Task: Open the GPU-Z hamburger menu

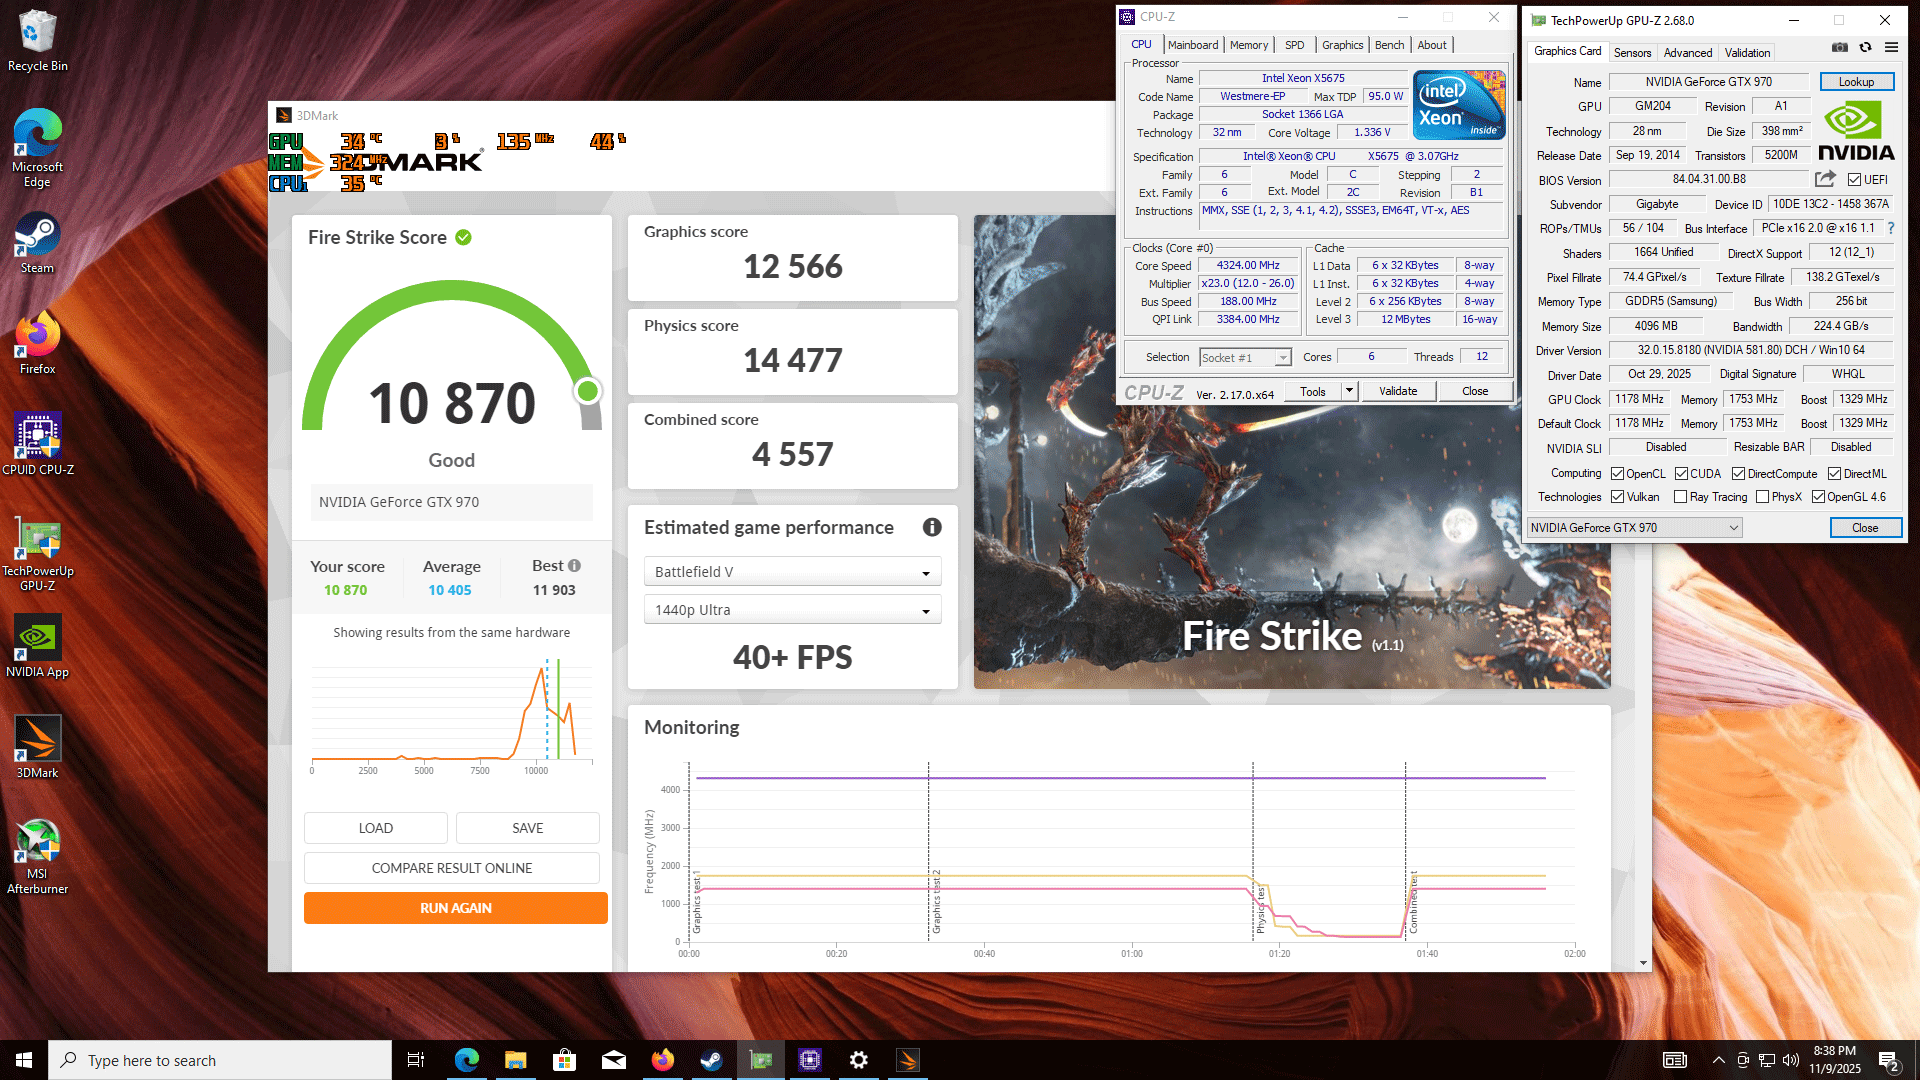Action: [x=1891, y=47]
